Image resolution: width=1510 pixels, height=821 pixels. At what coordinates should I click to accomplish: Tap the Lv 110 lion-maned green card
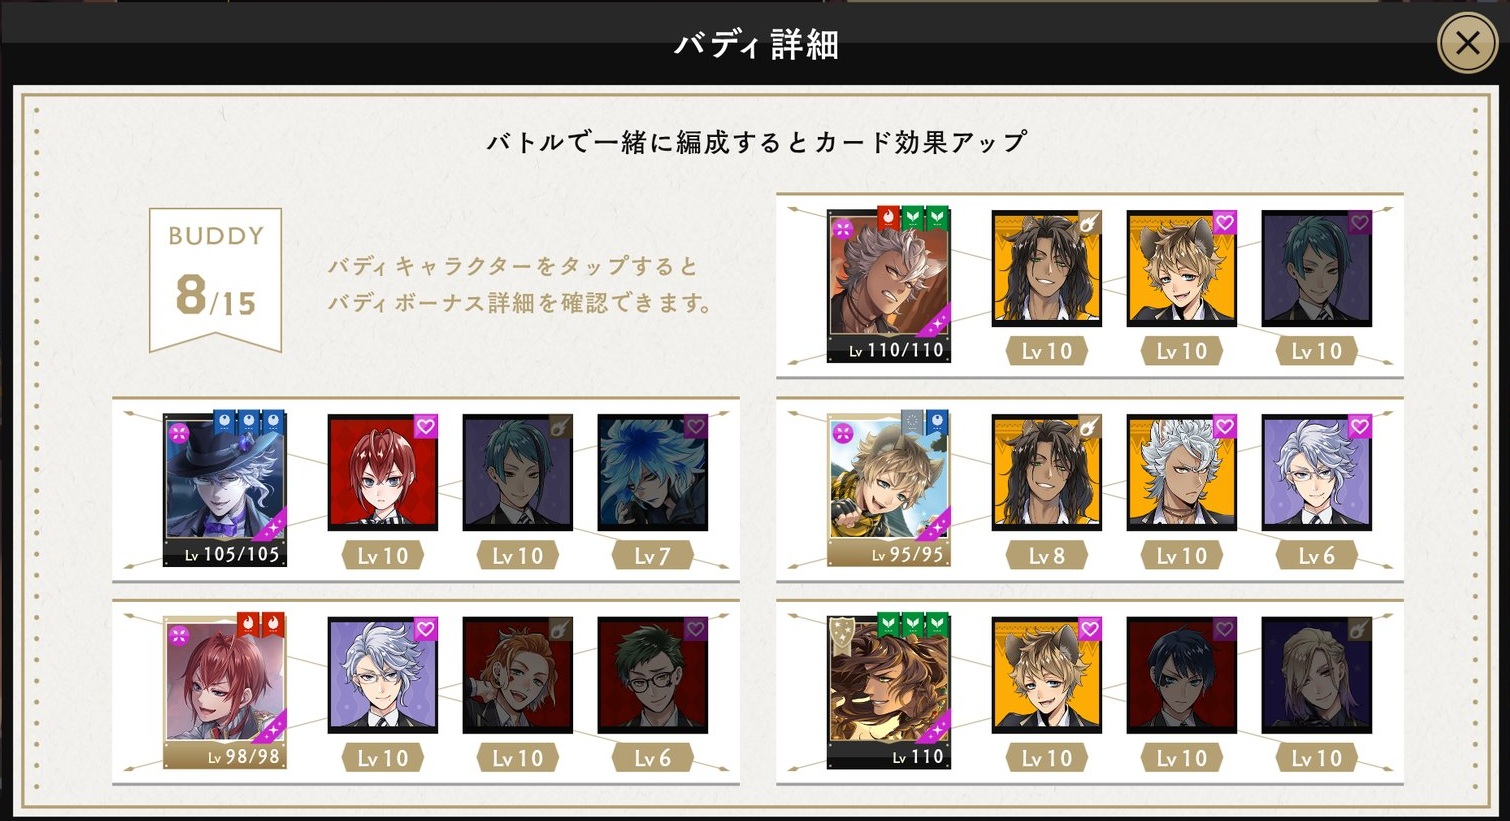pyautogui.click(x=888, y=691)
